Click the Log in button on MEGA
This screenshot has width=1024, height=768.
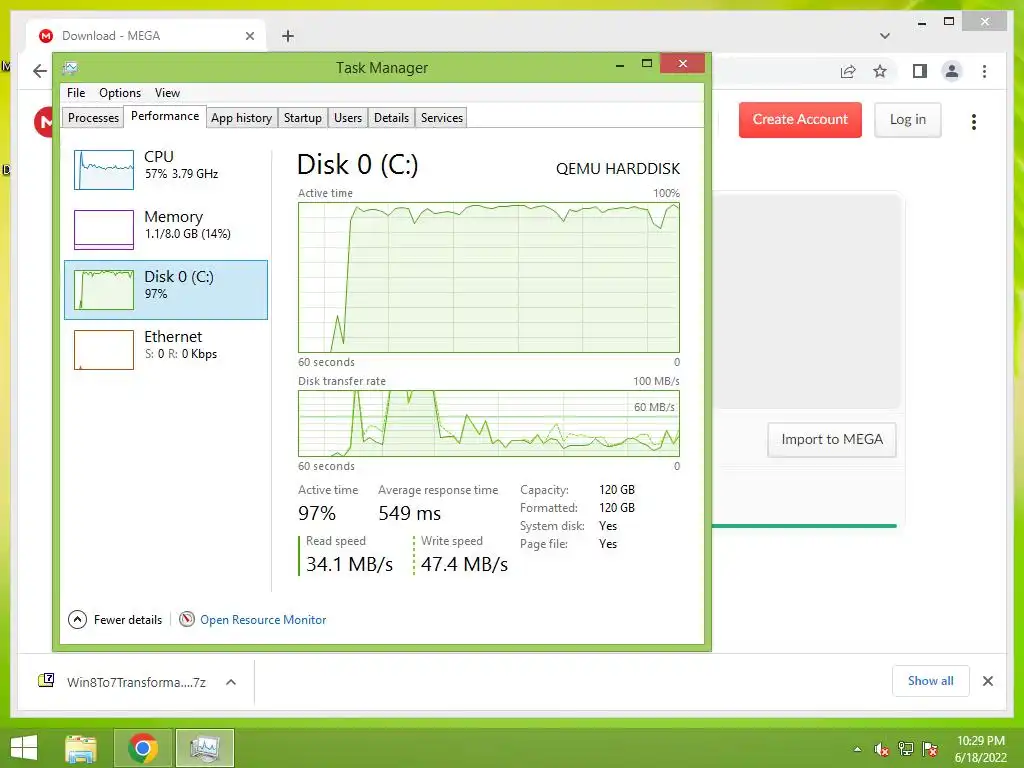coord(908,120)
